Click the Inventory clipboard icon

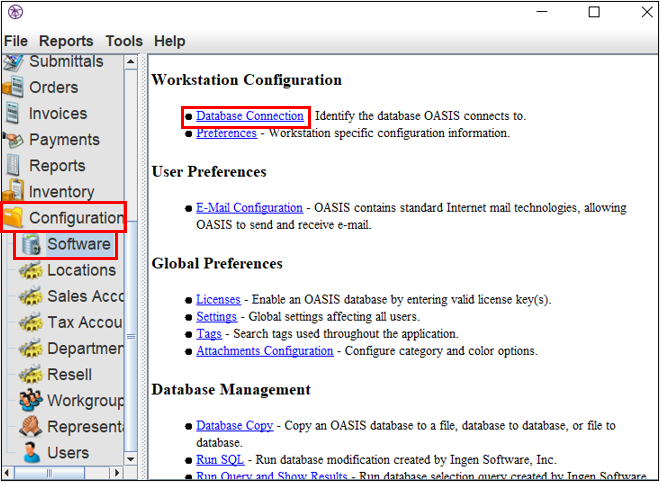13,191
